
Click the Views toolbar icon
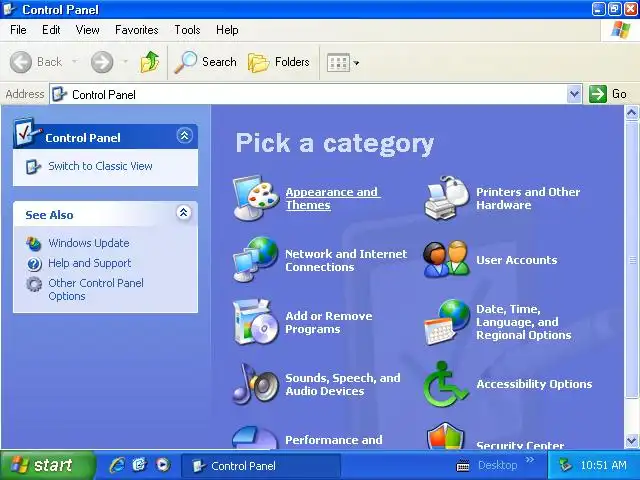338,62
